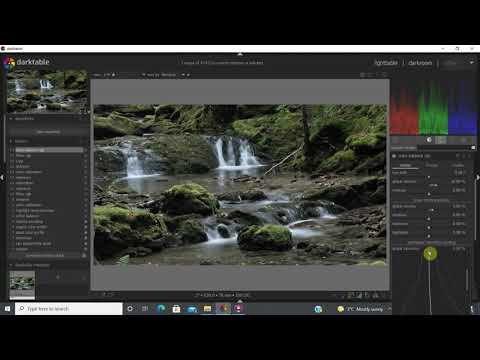This screenshot has height=360, width=480.
Task: Click darktable icon in the taskbar
Action: [x=223, y=309]
